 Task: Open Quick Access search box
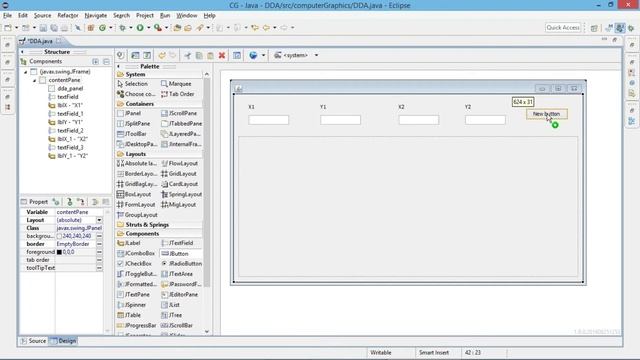[x=563, y=27]
